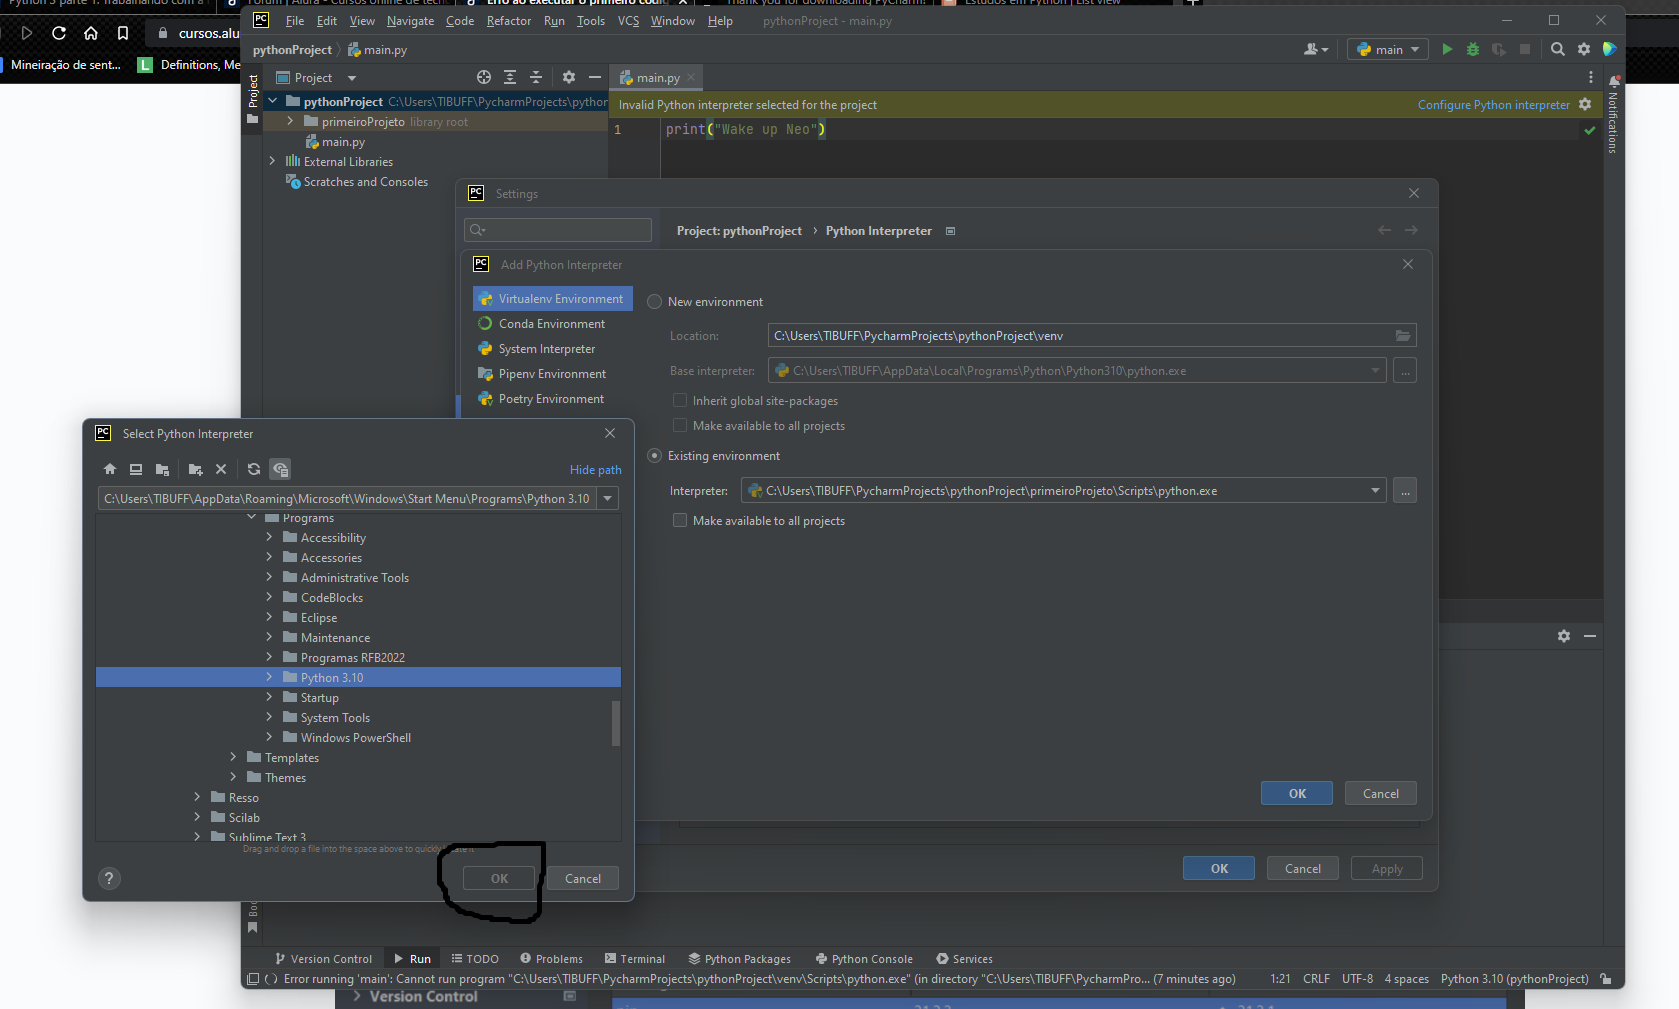The height and width of the screenshot is (1009, 1679).
Task: Collapse all in the Project panel toolbar
Action: pyautogui.click(x=536, y=77)
